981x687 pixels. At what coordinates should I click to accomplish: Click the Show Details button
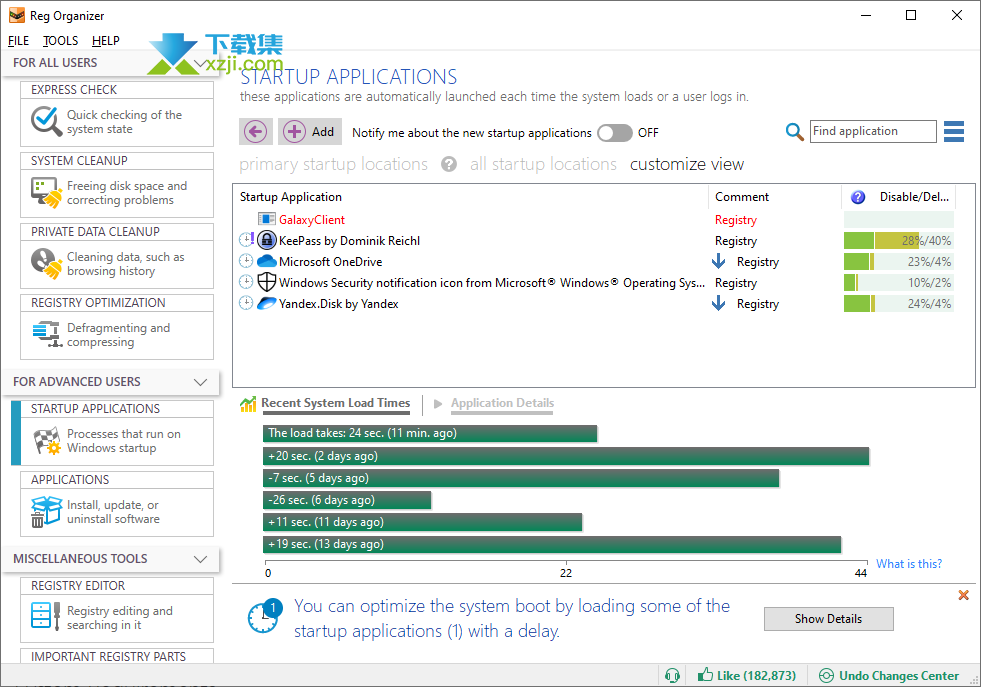(x=828, y=619)
